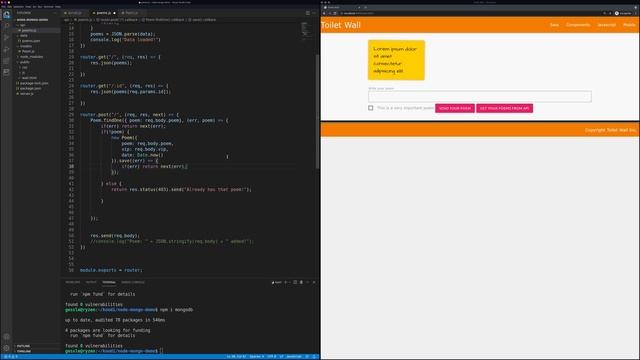Open the Javascript link in the navbar

click(x=607, y=25)
